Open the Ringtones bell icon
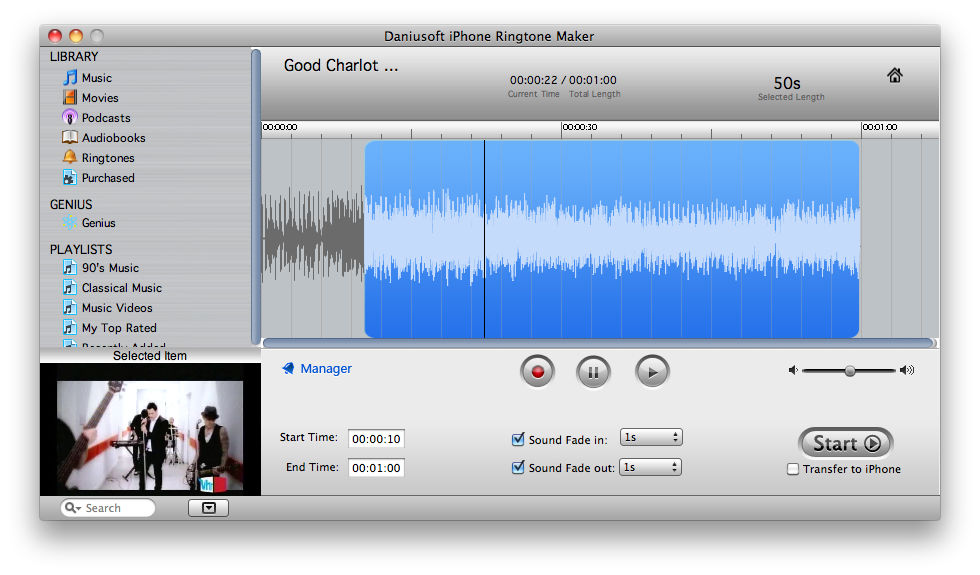The image size is (980, 575). pos(70,158)
